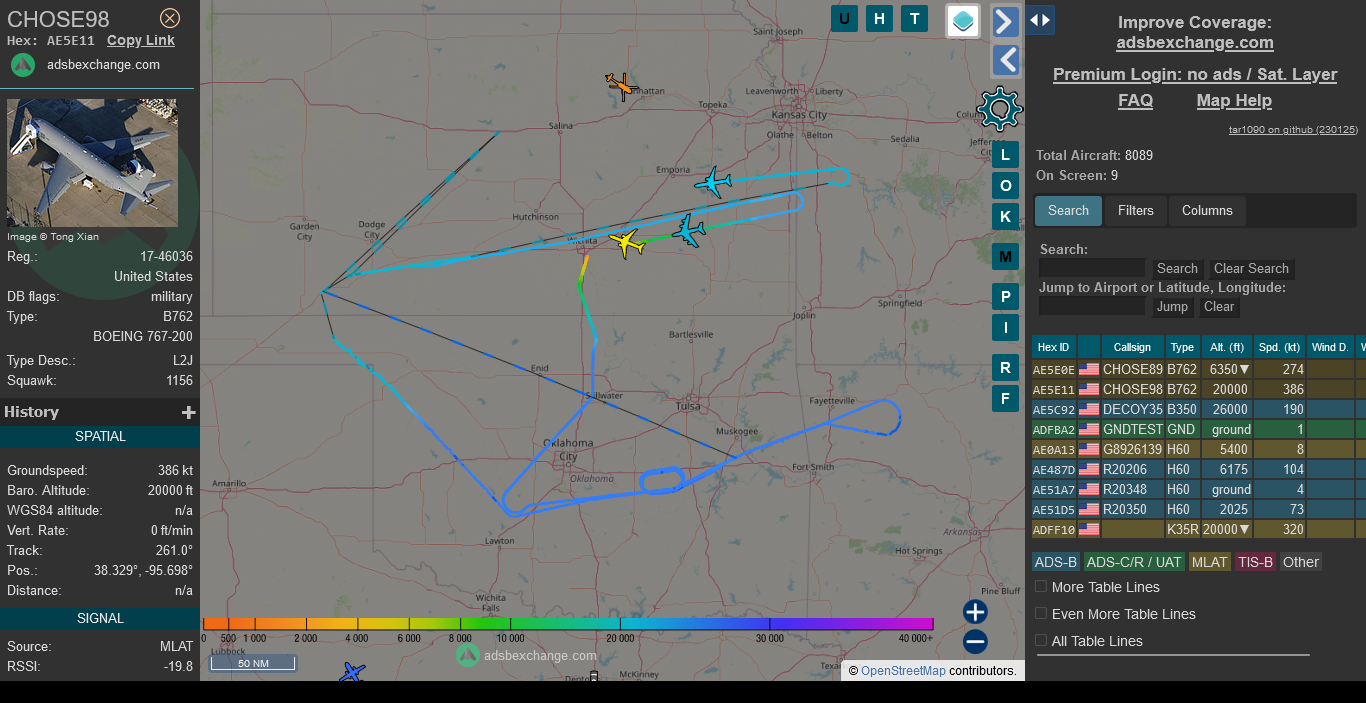1366x703 pixels.
Task: Click the left arrow sidebar button
Action: (x=1006, y=60)
